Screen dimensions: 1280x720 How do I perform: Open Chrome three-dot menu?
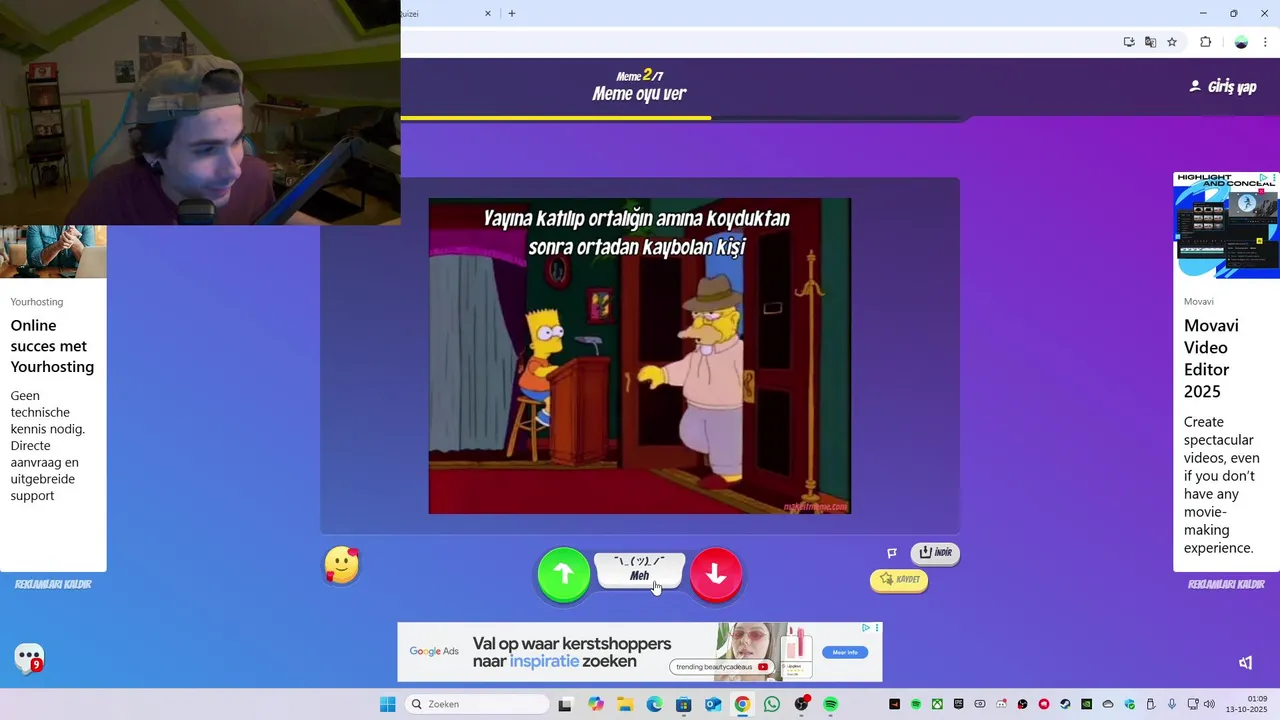pos(1265,42)
